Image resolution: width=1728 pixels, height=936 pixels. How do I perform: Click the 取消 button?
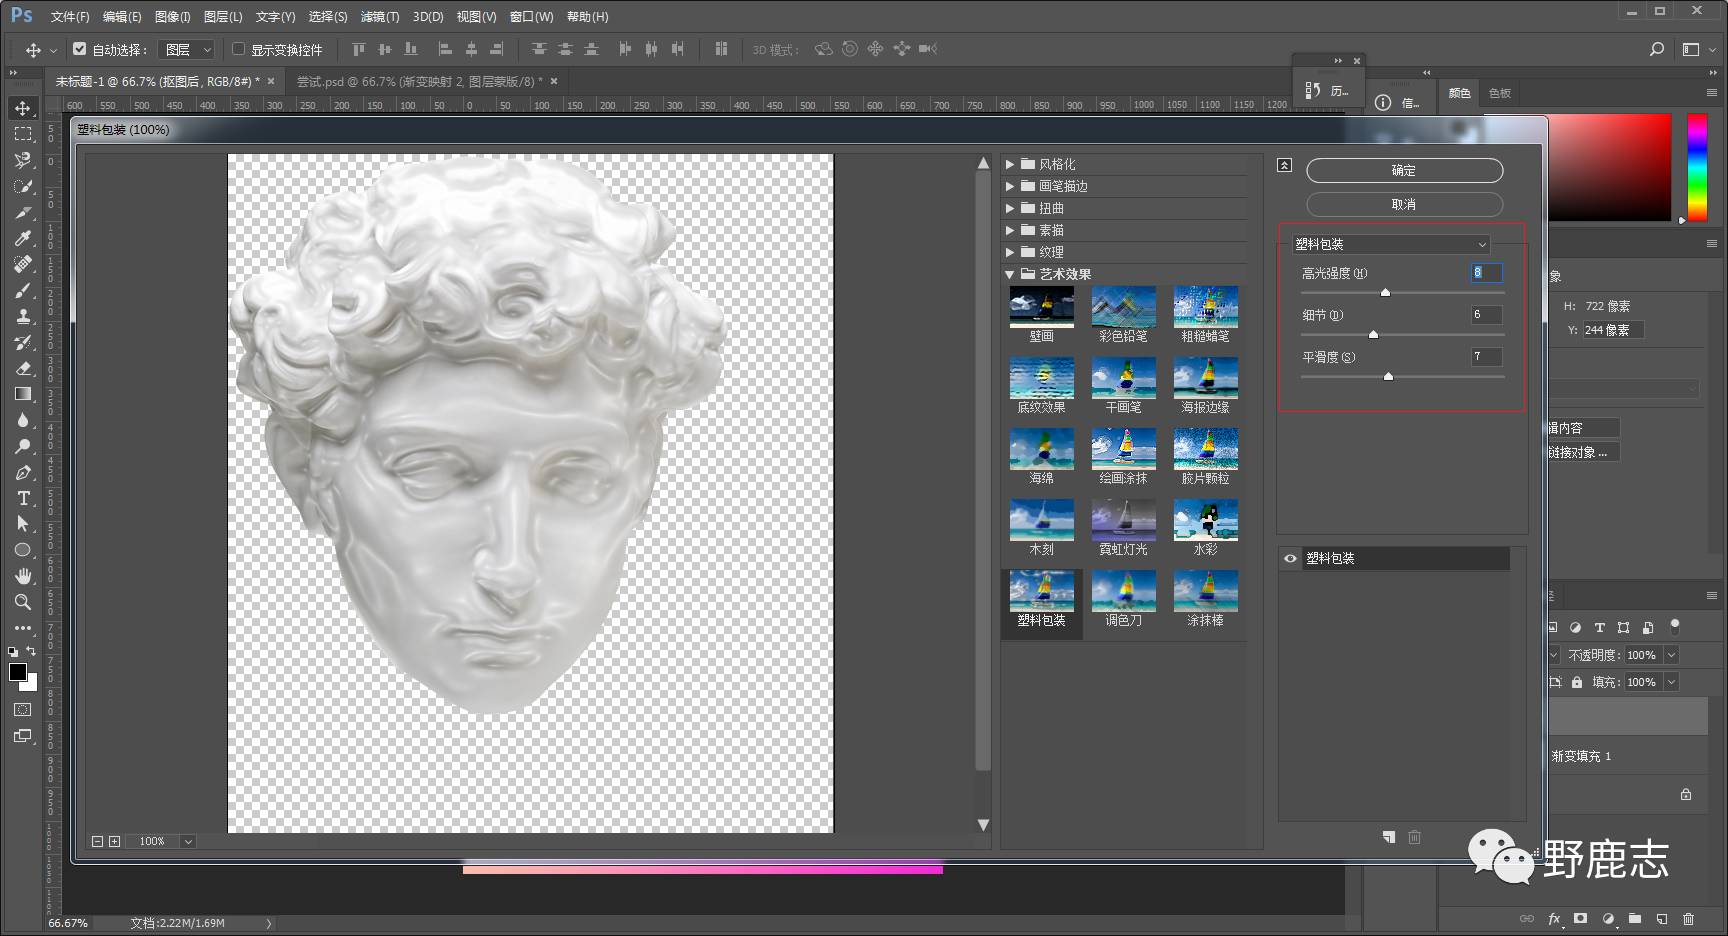1404,204
